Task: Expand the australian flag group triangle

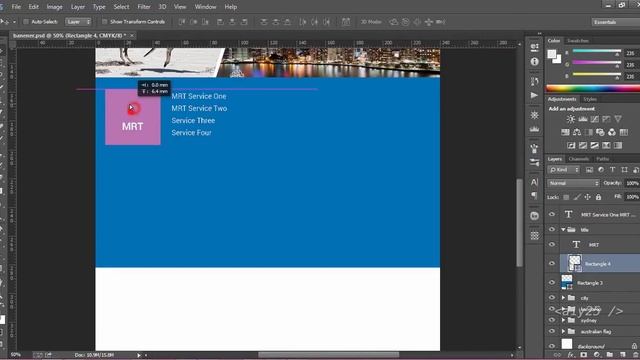Action: 563,331
